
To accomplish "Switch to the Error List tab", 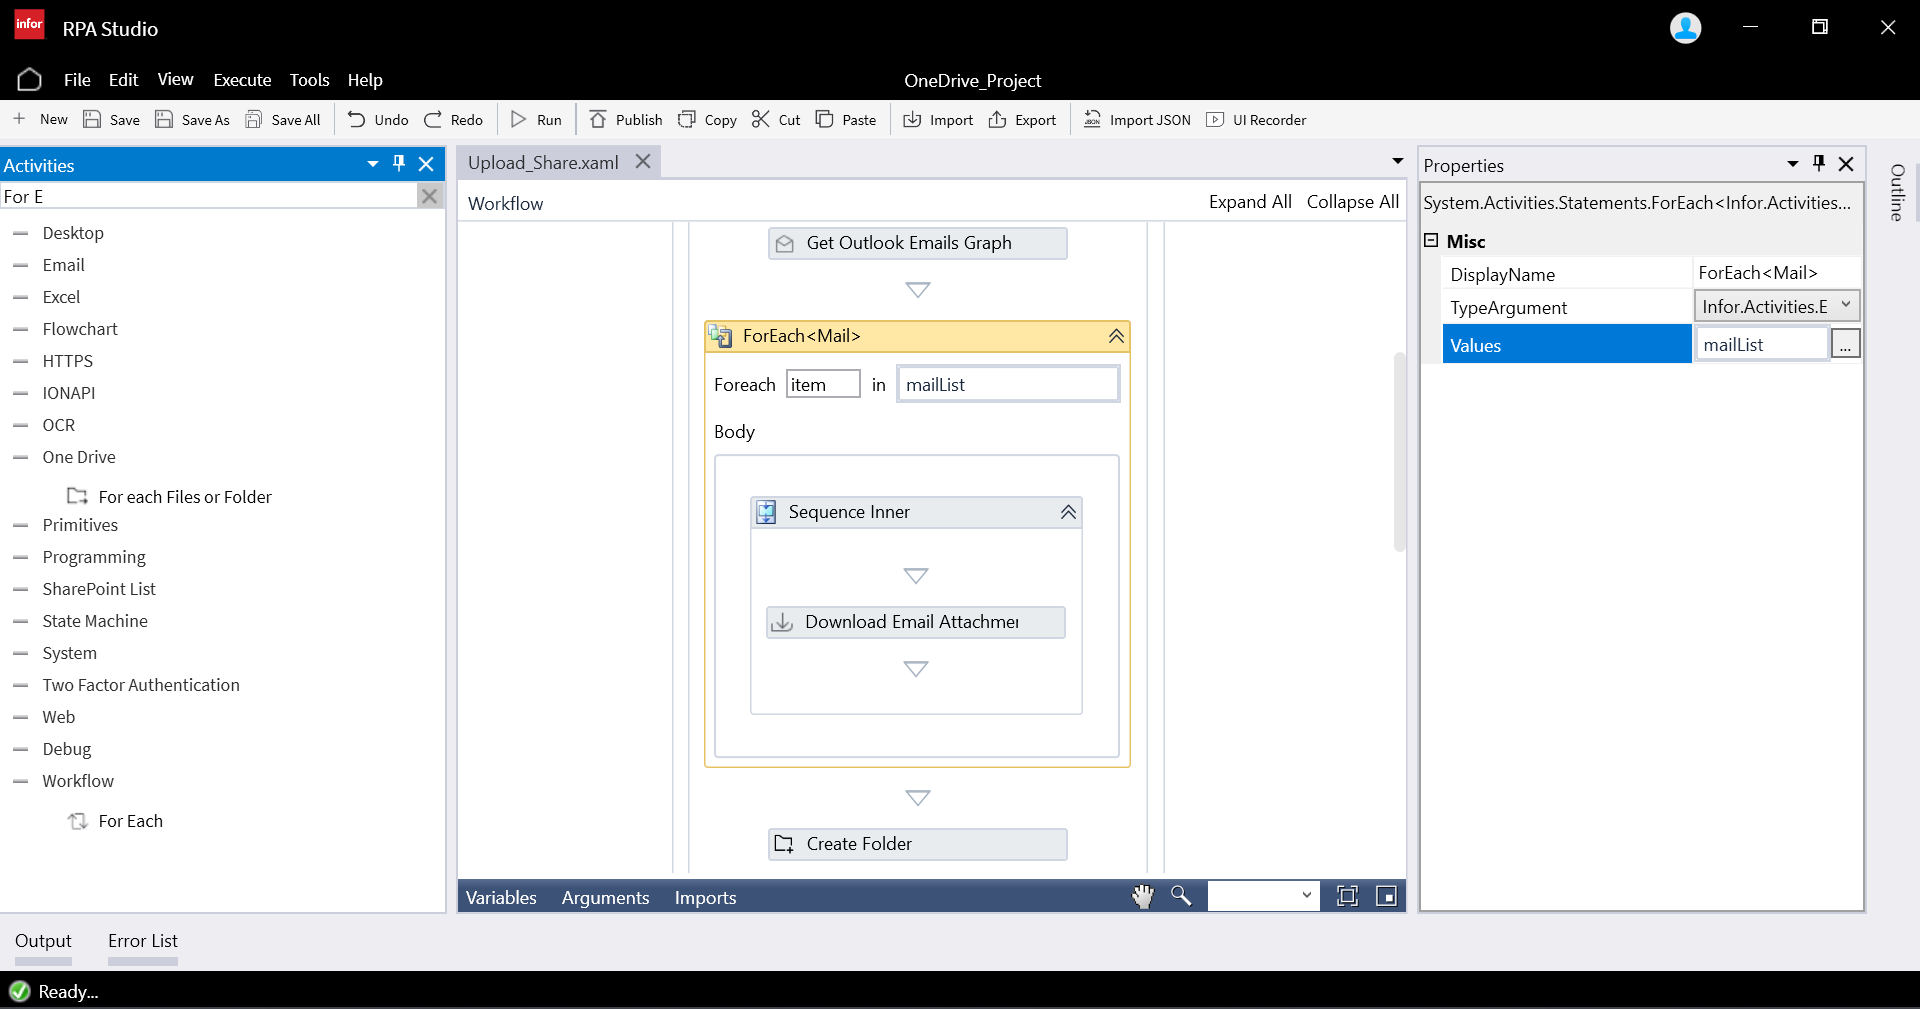I will pos(142,941).
